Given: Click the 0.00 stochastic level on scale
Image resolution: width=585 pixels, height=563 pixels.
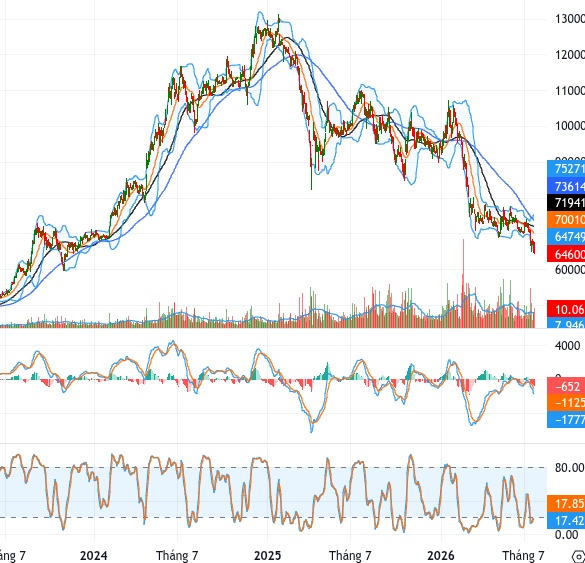Looking at the screenshot, I should [x=566, y=535].
